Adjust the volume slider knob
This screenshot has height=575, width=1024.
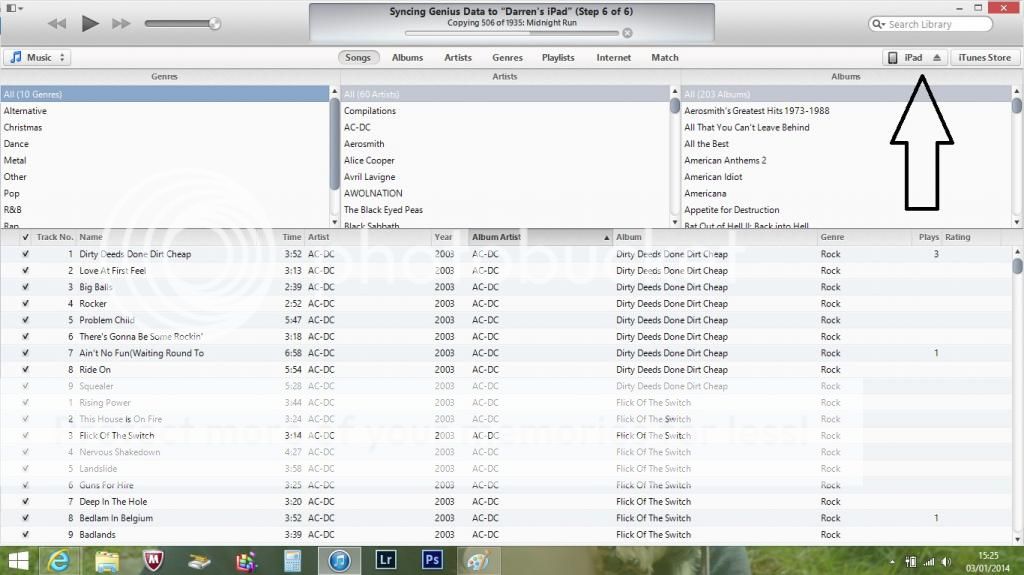[x=214, y=24]
